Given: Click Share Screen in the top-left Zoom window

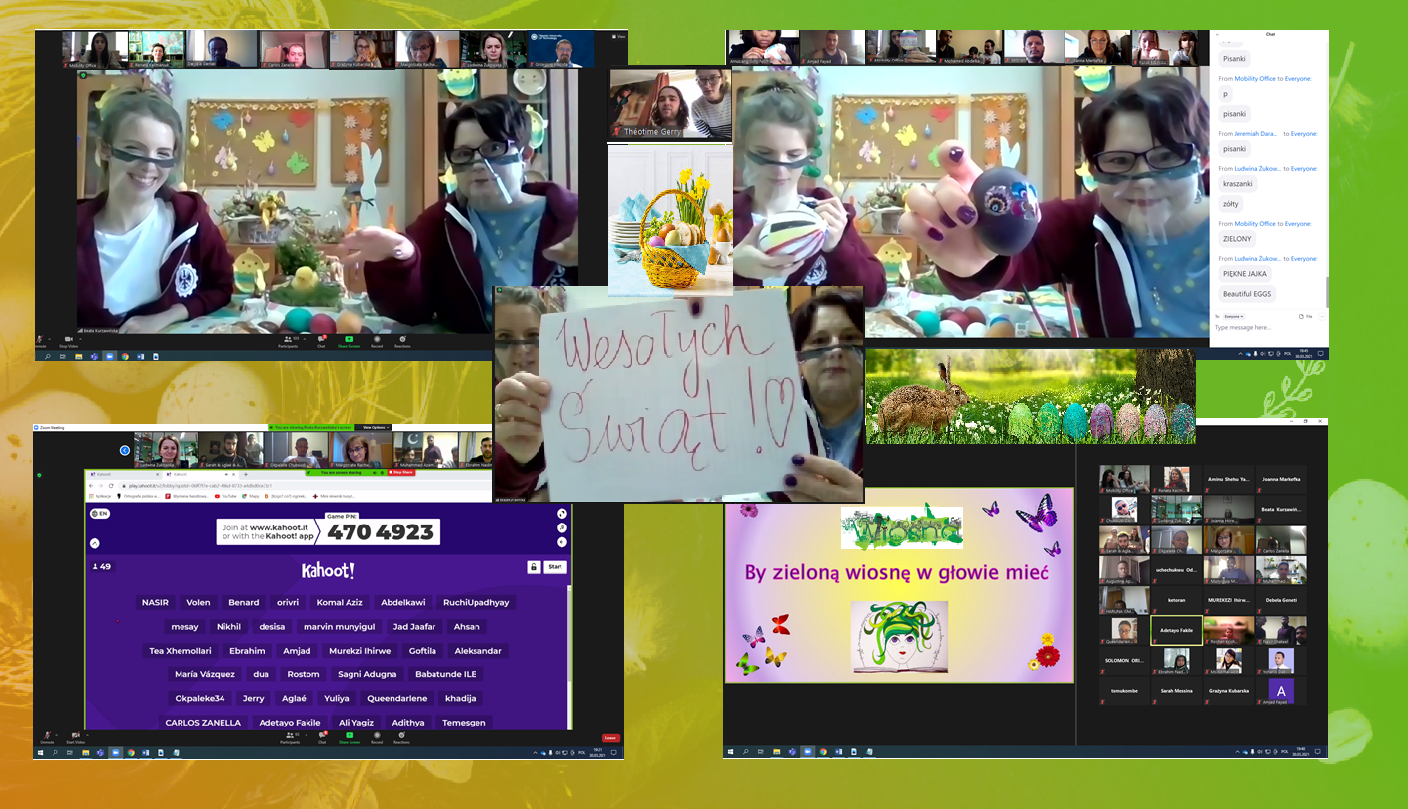Looking at the screenshot, I should [x=350, y=342].
